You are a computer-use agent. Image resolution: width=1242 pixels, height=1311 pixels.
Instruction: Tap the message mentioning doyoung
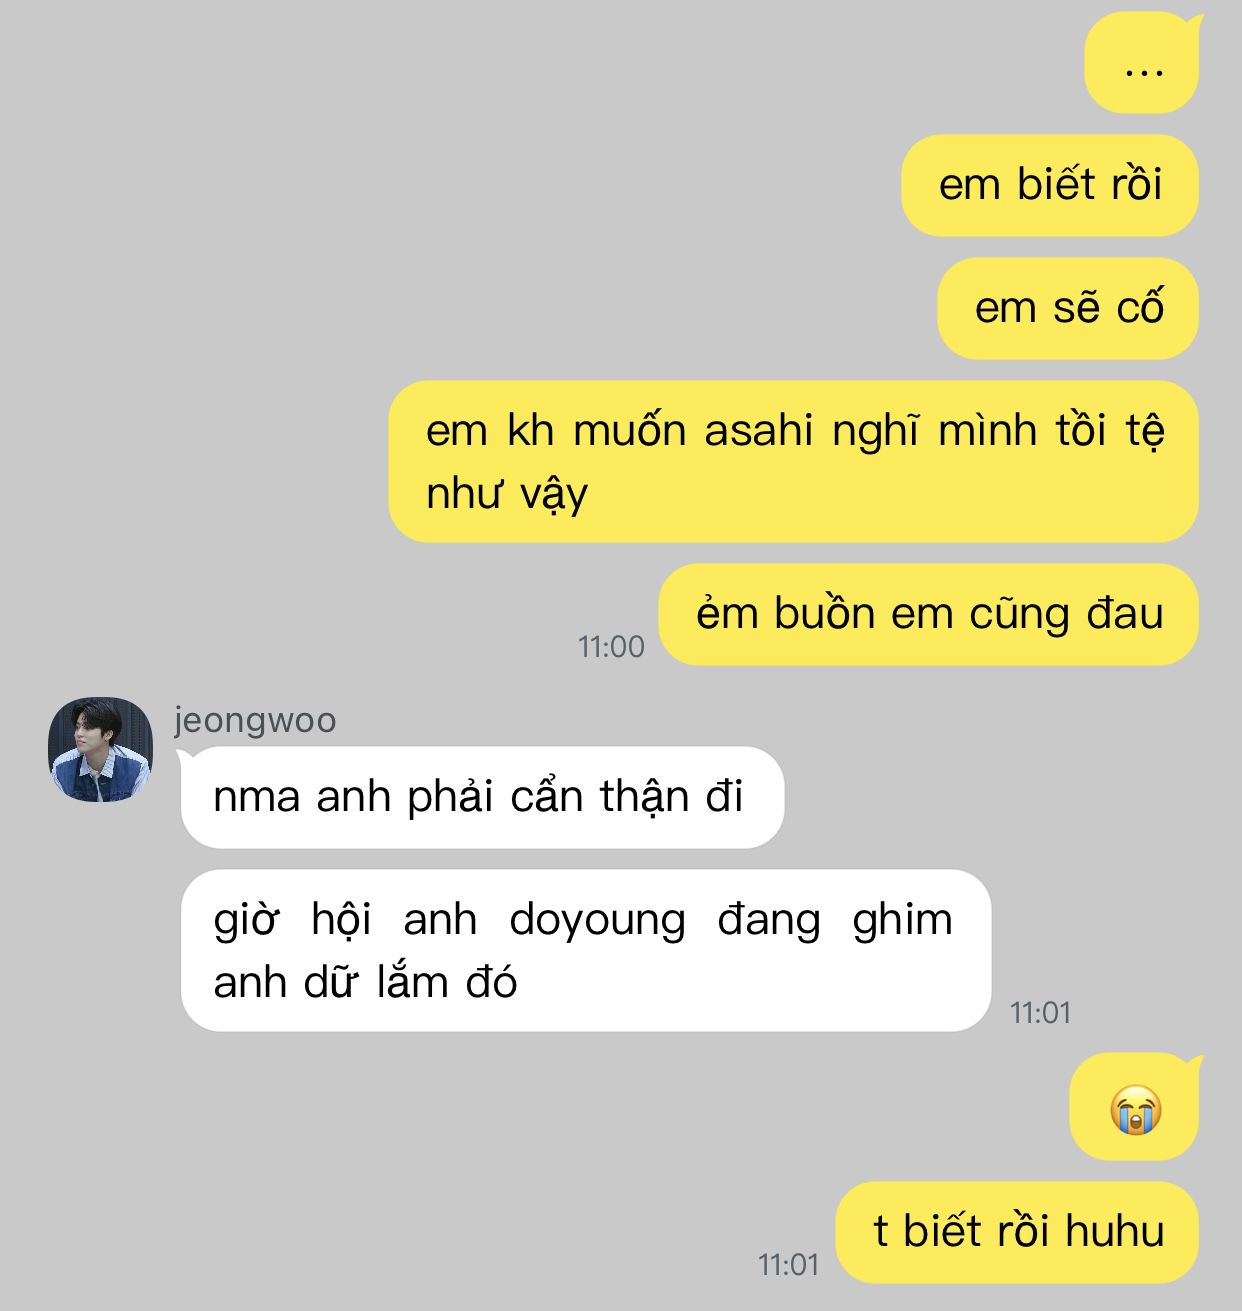tap(586, 950)
